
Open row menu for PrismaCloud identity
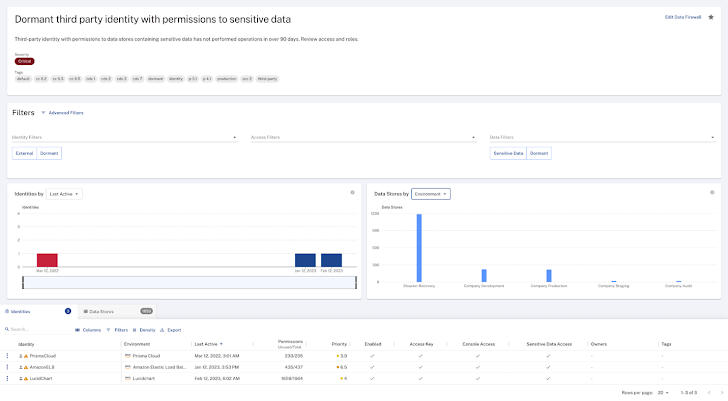[8, 355]
